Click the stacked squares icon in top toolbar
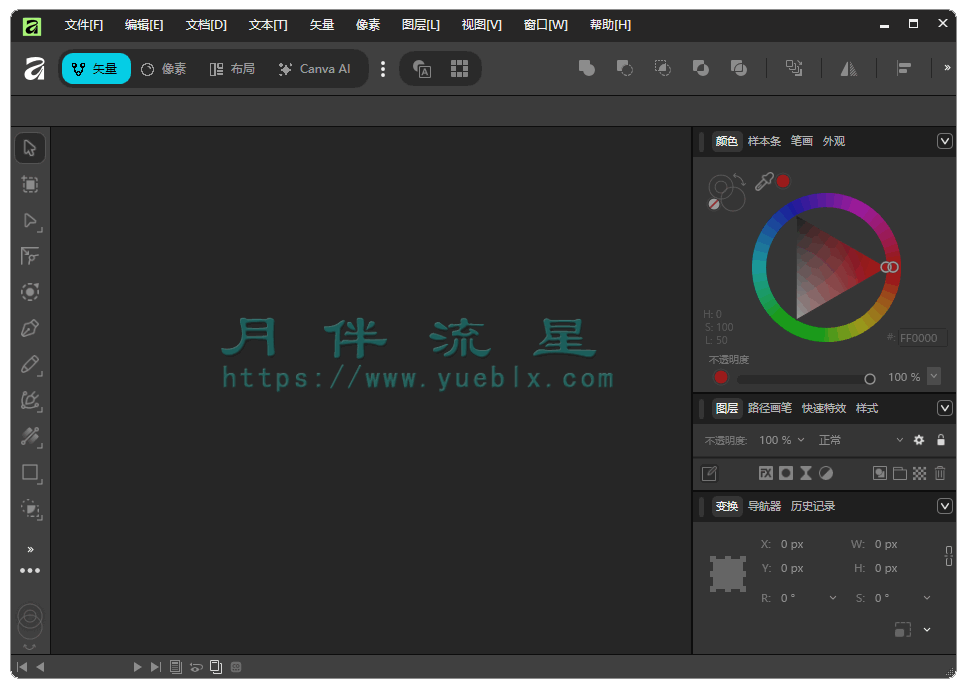 794,68
